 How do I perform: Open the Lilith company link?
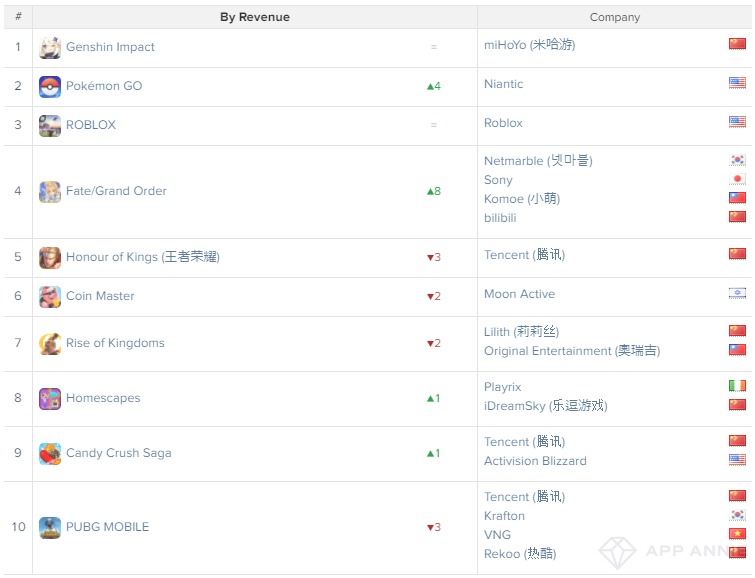[x=521, y=332]
